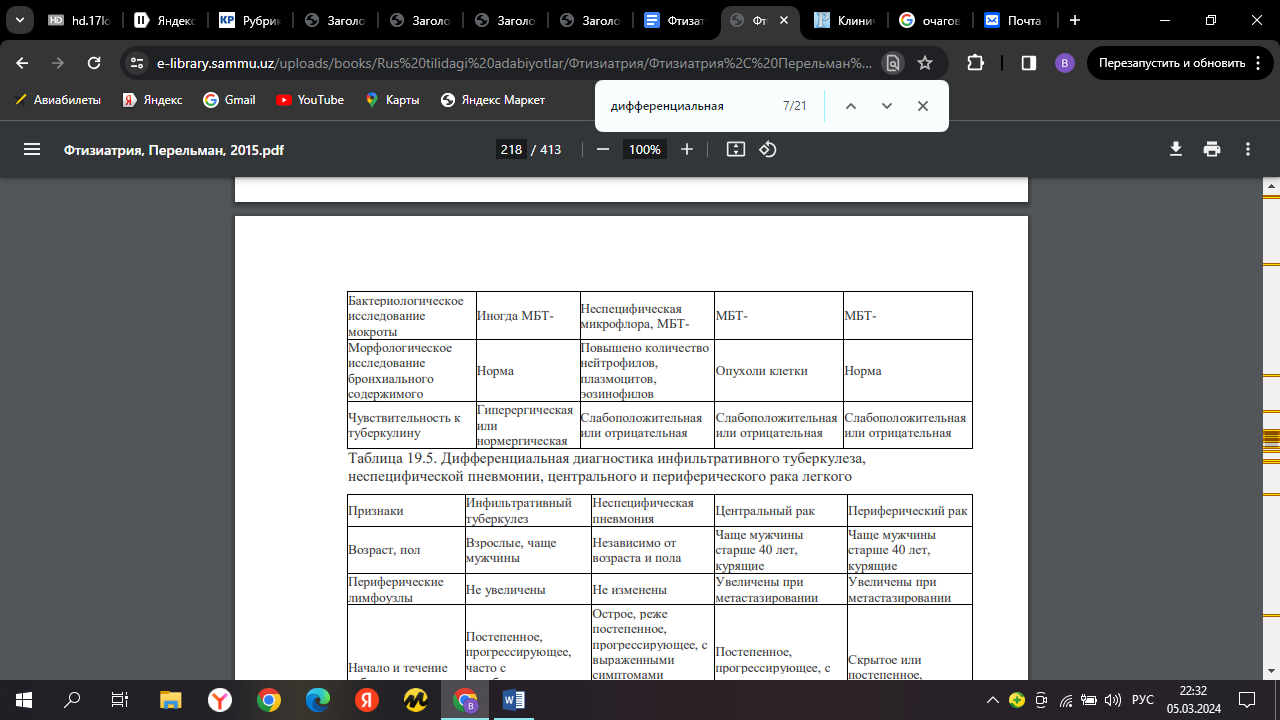Open Yandex Browser from taskbar
1280x720 pixels.
click(220, 700)
